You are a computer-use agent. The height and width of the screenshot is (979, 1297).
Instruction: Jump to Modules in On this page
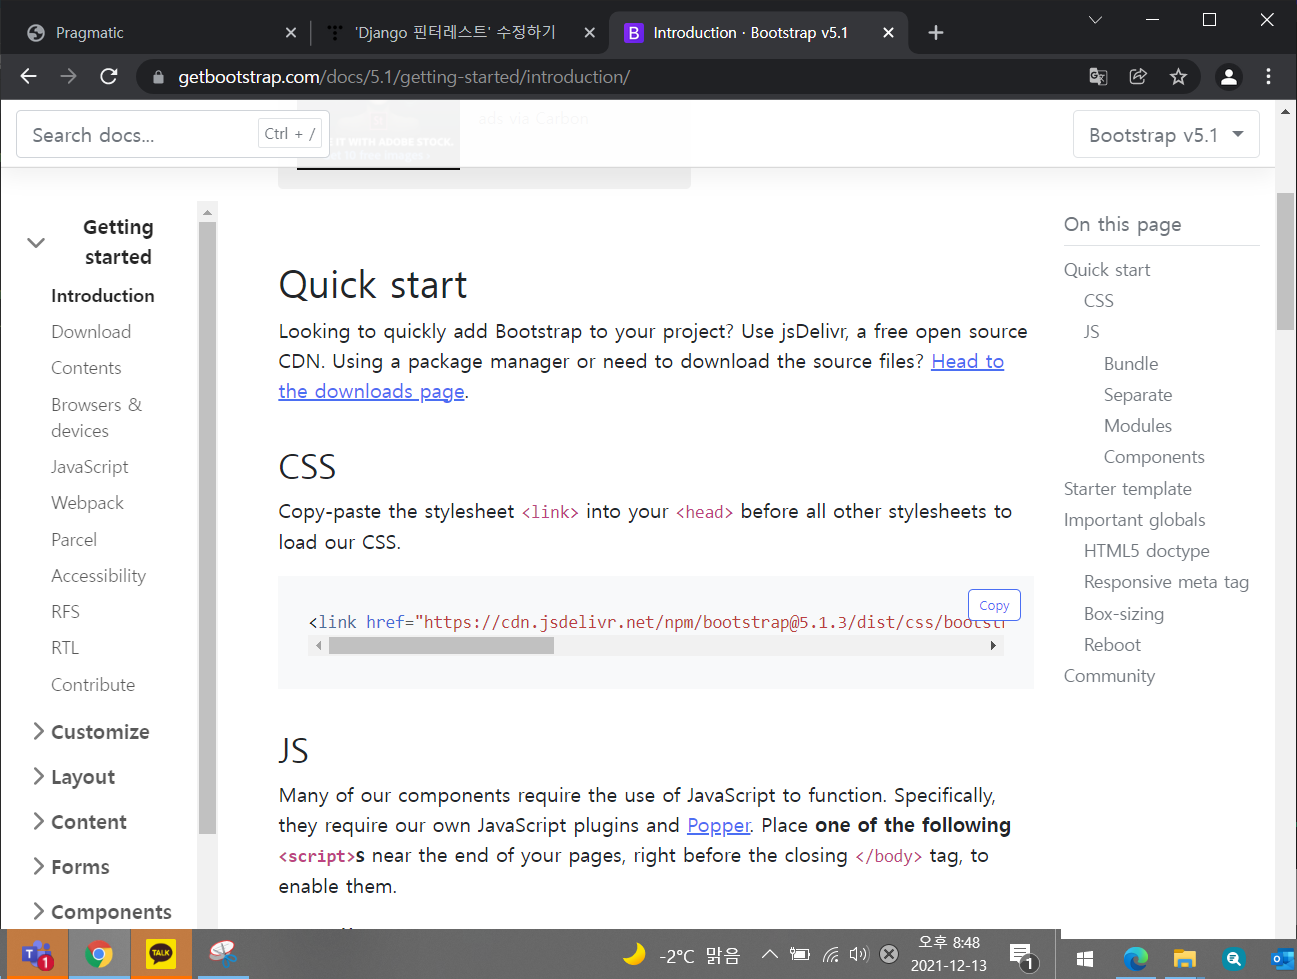click(1138, 426)
